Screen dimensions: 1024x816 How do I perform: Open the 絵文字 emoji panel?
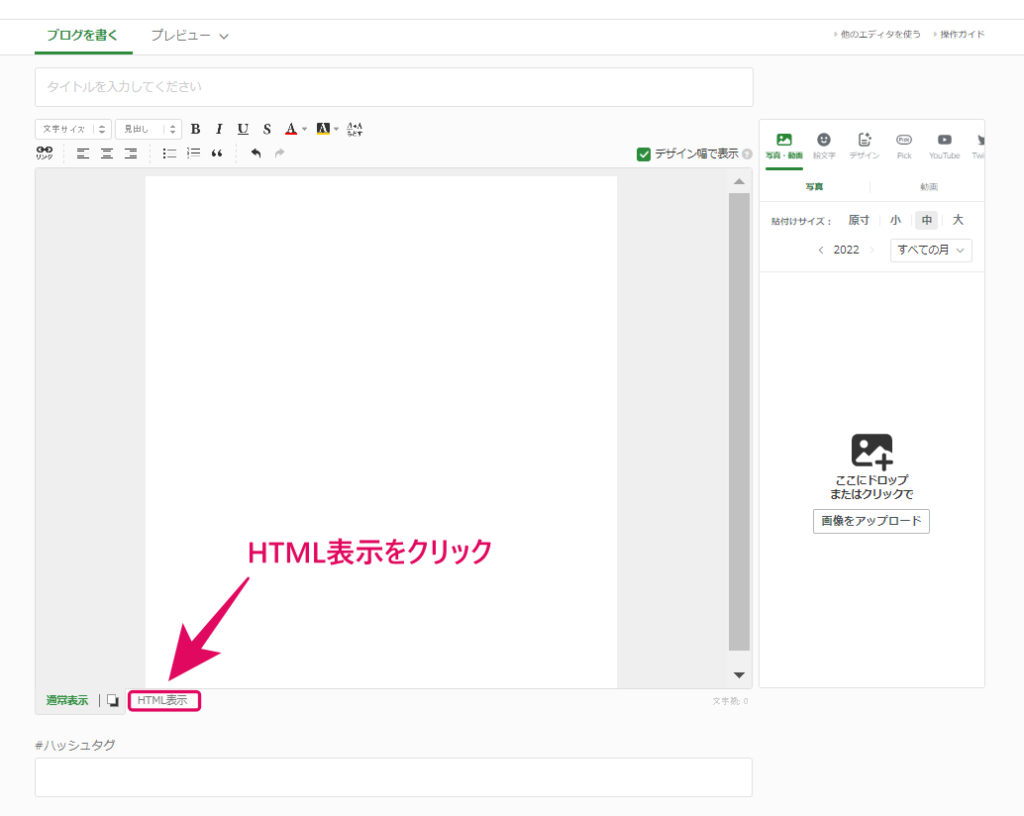tap(823, 145)
